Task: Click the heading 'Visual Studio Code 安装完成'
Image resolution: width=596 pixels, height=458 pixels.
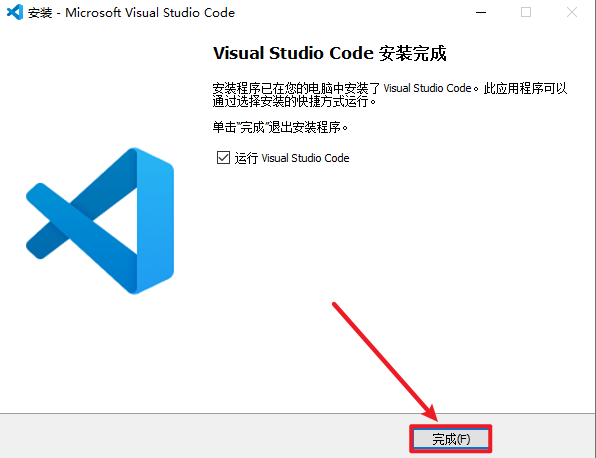Action: point(330,53)
